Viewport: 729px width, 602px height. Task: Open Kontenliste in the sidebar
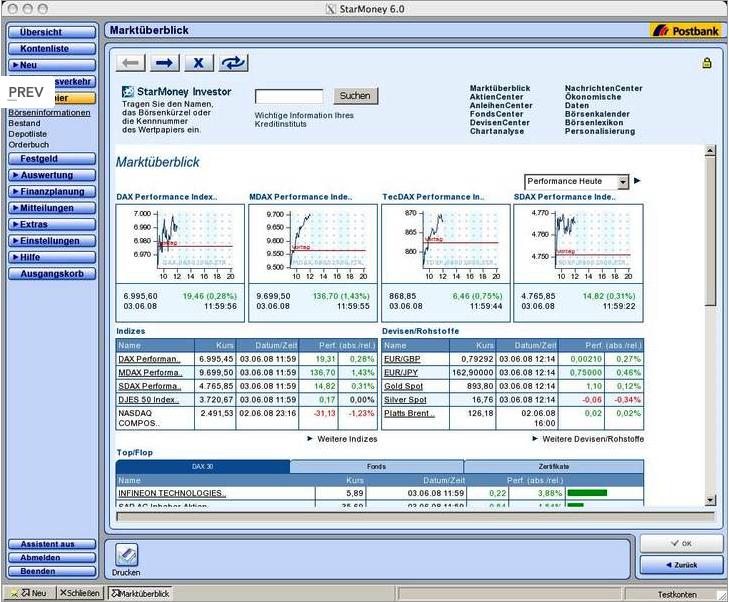coord(52,49)
